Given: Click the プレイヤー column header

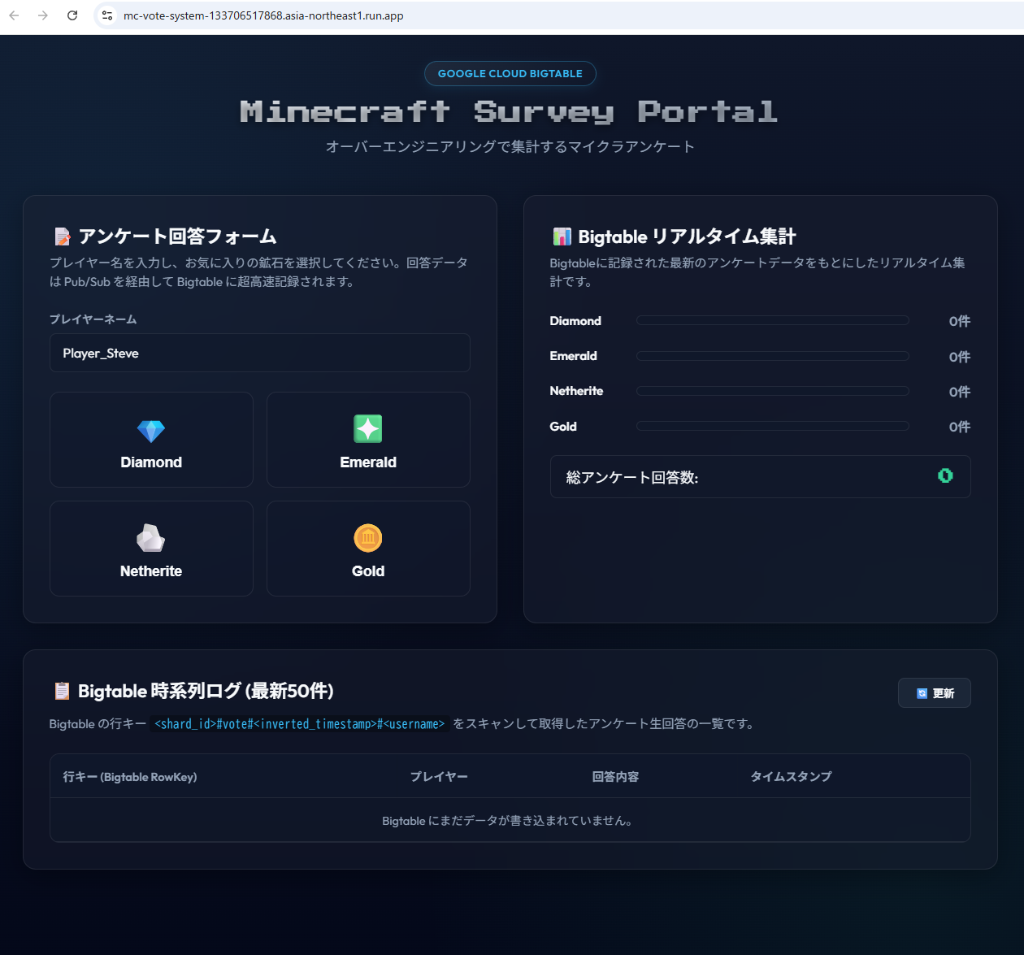Looking at the screenshot, I should coord(439,777).
